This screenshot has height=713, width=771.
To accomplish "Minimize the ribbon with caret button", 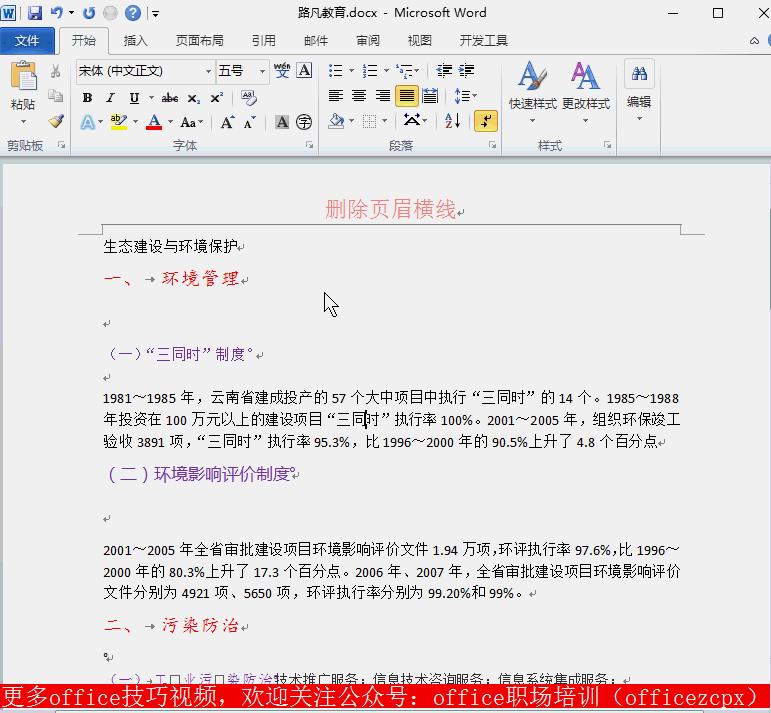I will coord(754,41).
